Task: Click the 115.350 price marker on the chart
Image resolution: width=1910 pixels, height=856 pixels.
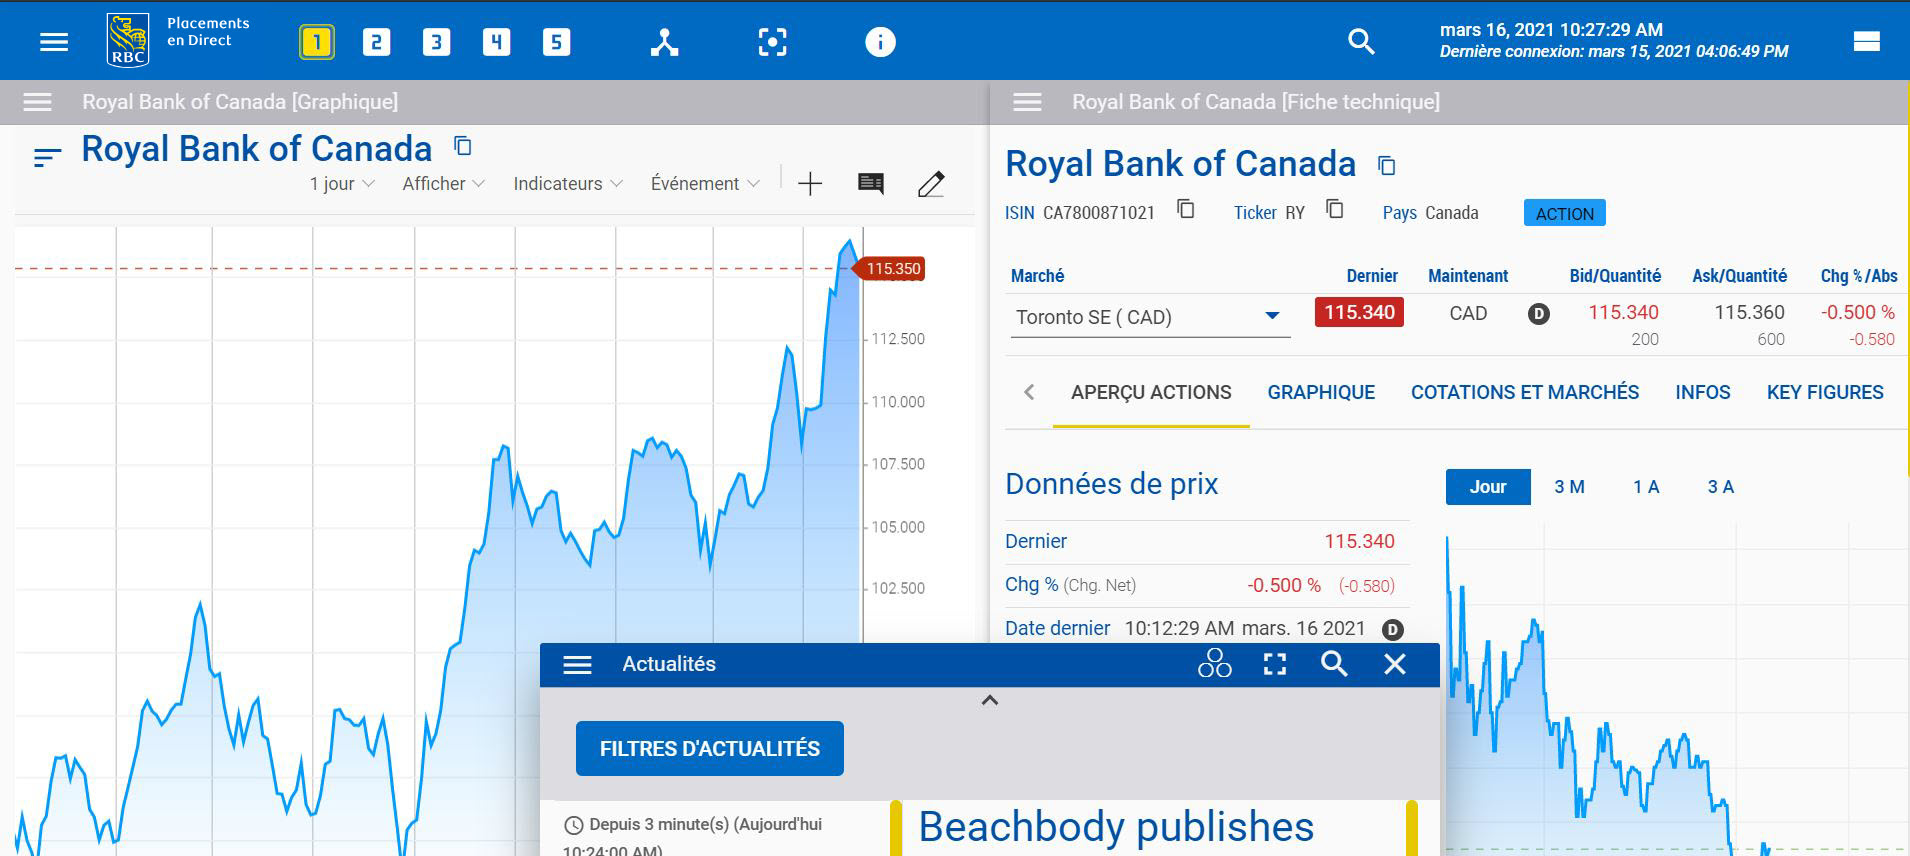Action: pyautogui.click(x=889, y=269)
